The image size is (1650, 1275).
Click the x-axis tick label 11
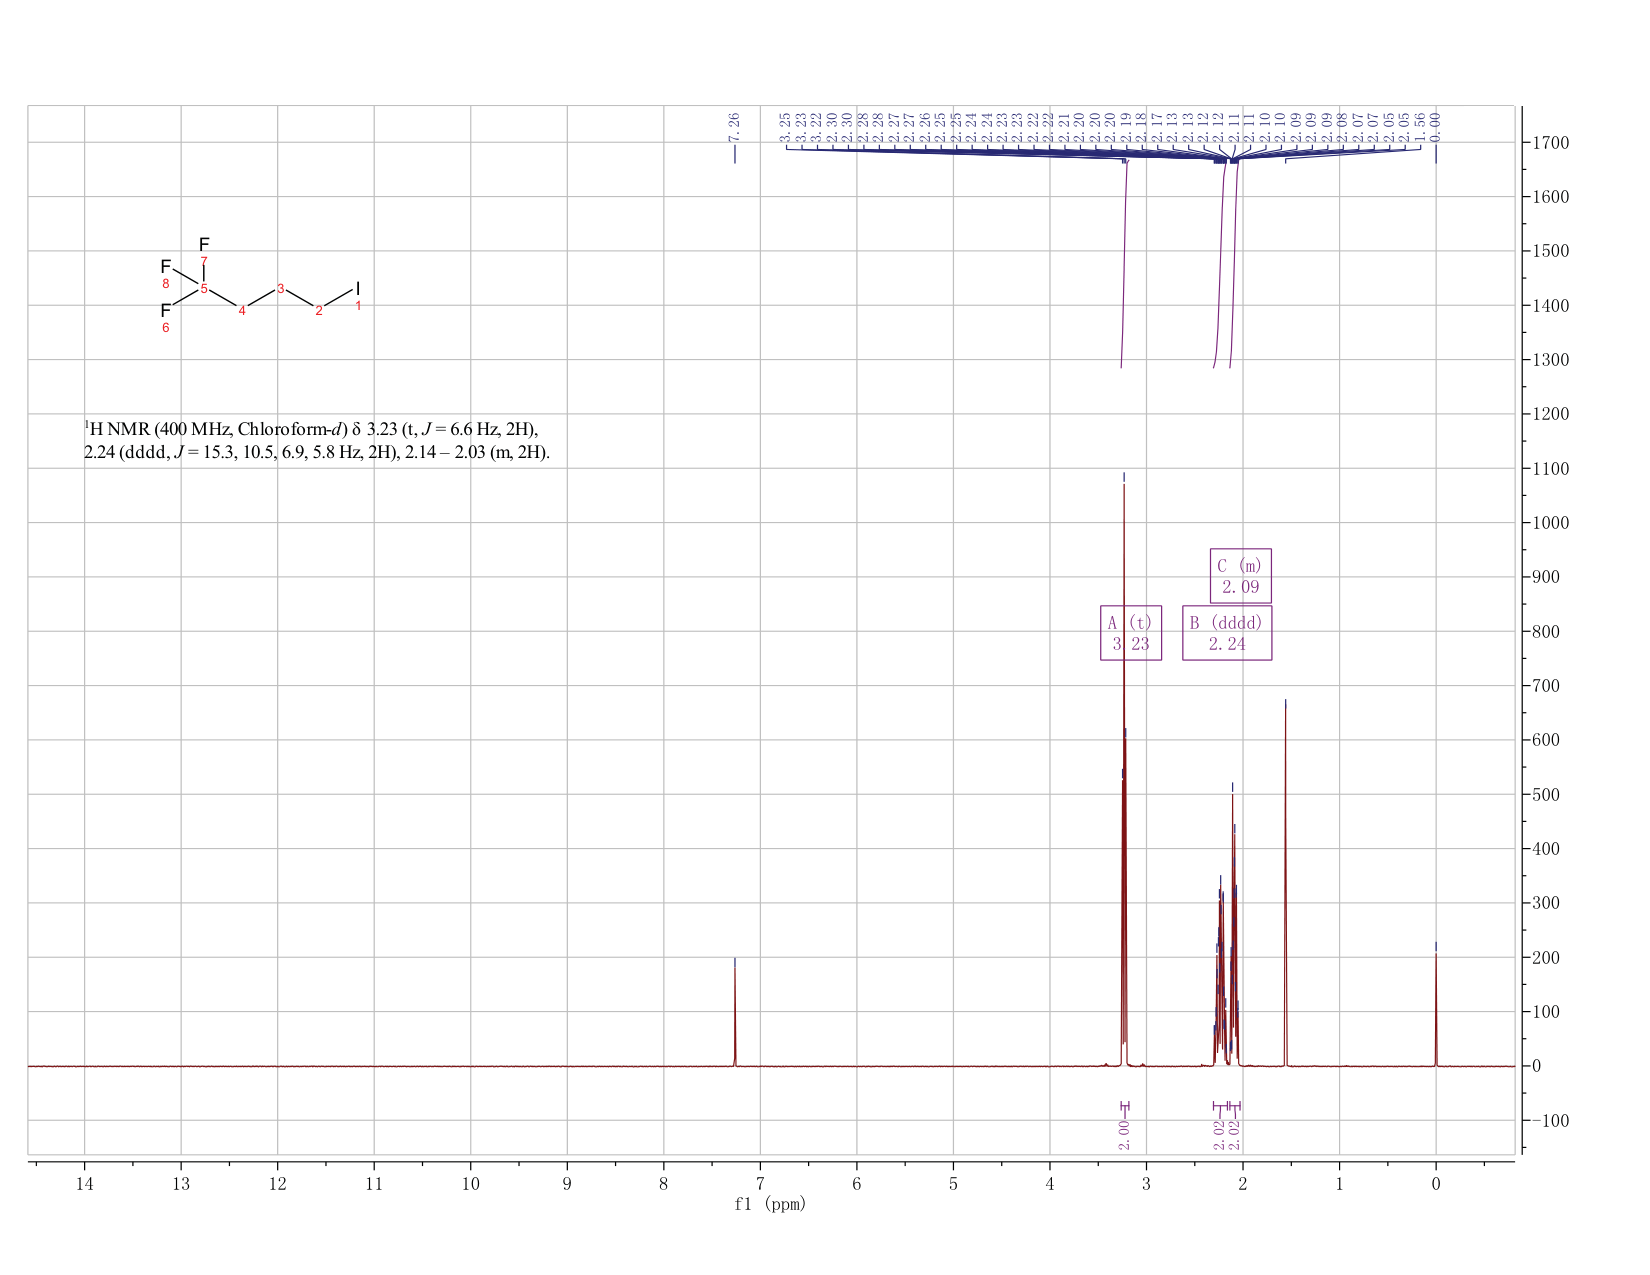click(374, 1184)
